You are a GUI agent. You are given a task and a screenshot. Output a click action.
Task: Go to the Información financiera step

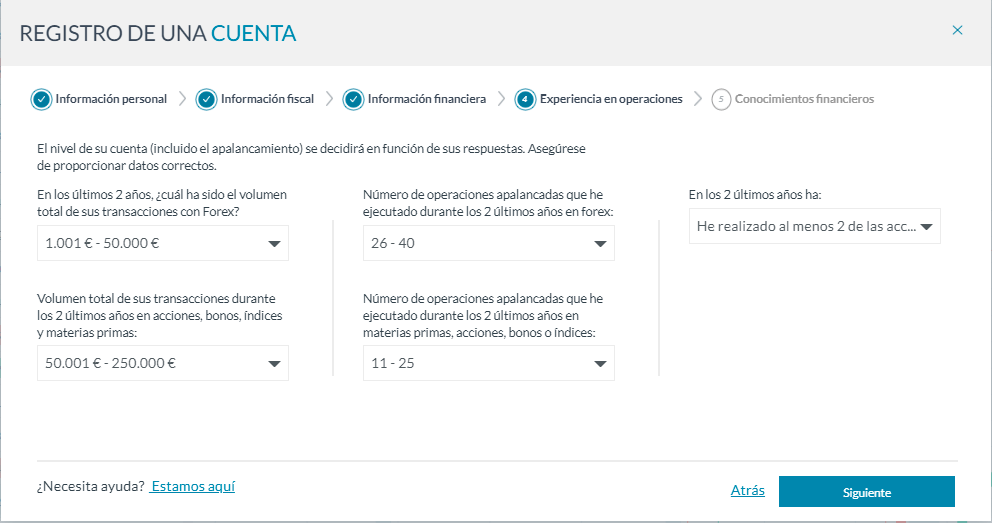(426, 99)
